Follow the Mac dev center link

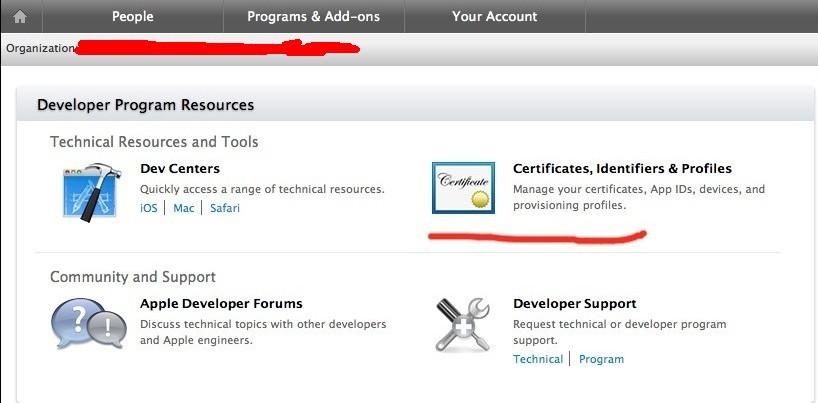(184, 208)
